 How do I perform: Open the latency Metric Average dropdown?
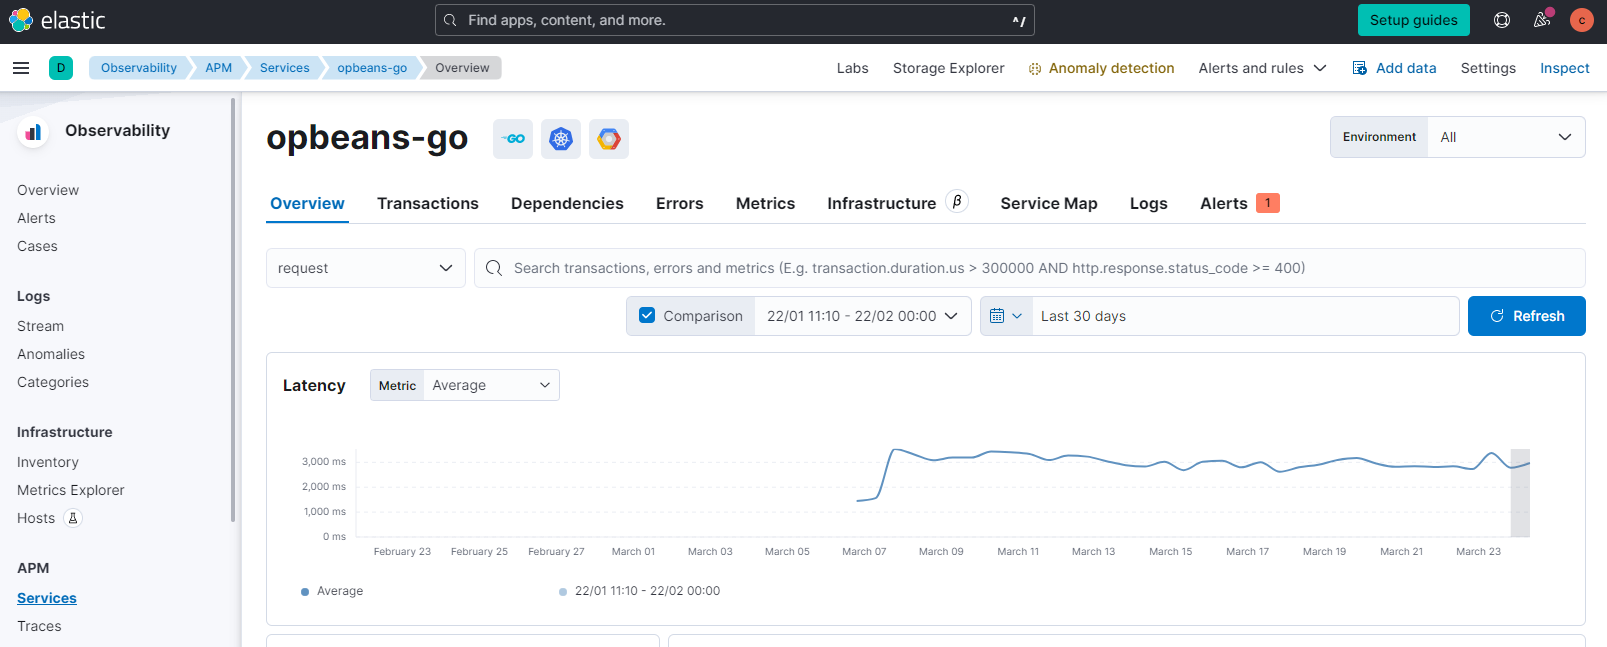pyautogui.click(x=491, y=385)
